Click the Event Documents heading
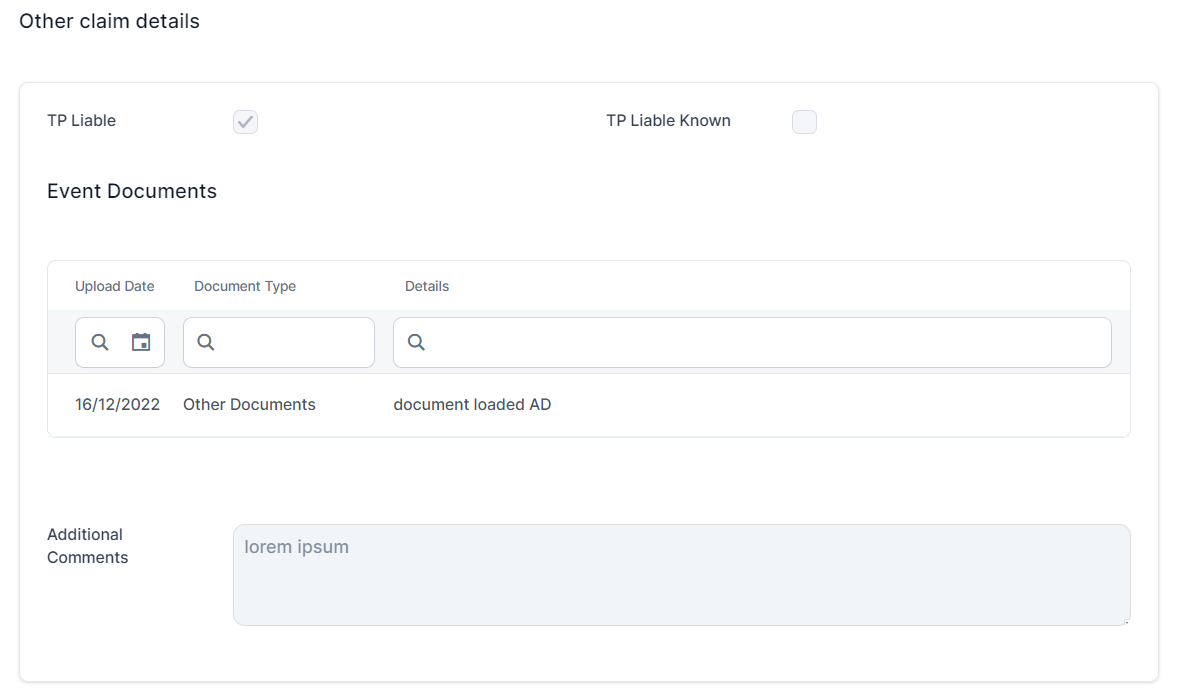Image resolution: width=1191 pixels, height=696 pixels. [132, 191]
